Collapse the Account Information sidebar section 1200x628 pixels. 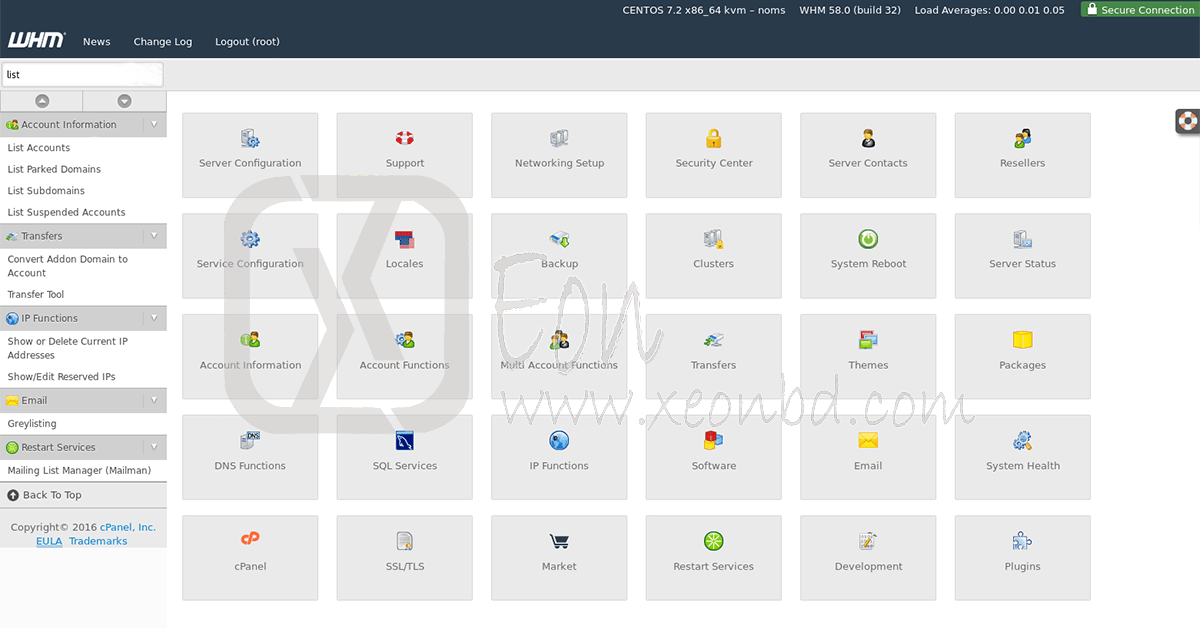point(154,125)
